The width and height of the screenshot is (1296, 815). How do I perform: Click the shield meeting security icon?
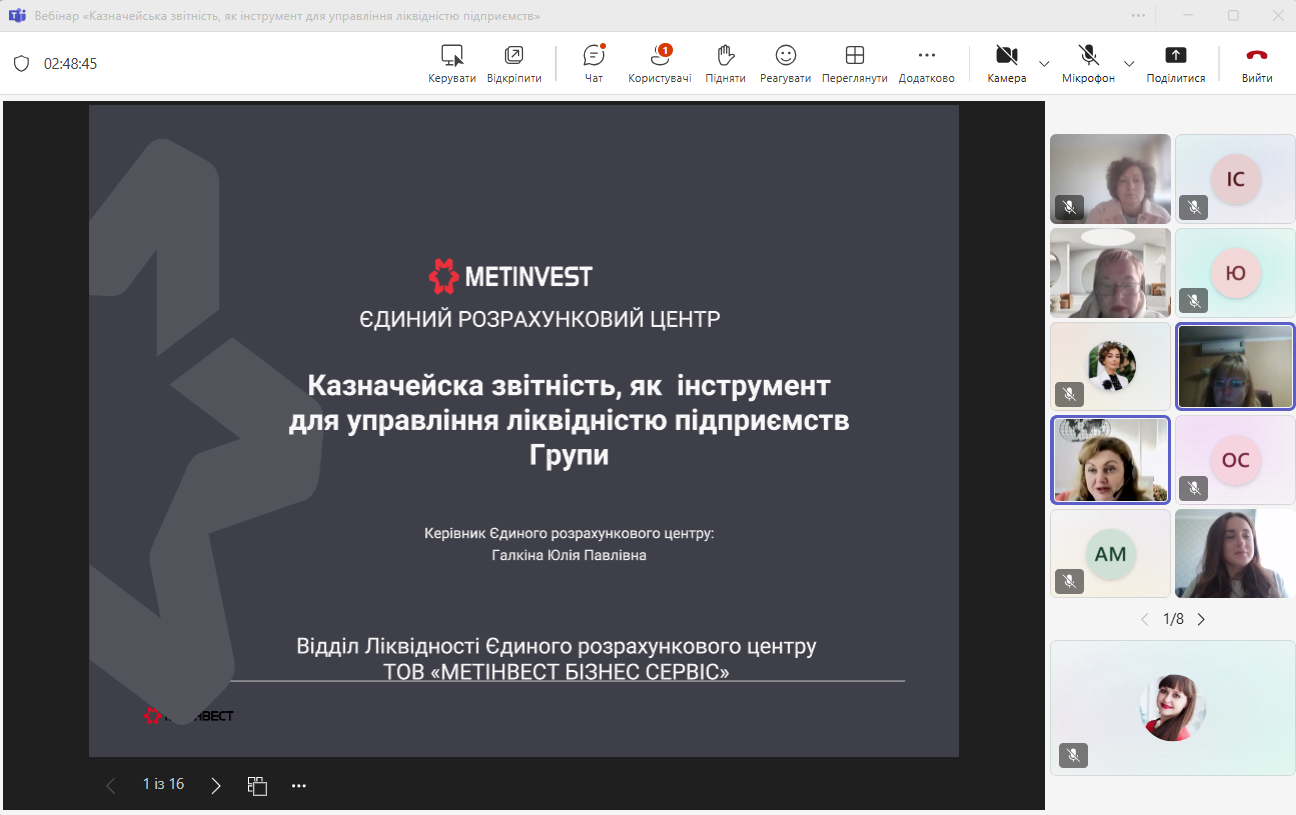click(21, 64)
